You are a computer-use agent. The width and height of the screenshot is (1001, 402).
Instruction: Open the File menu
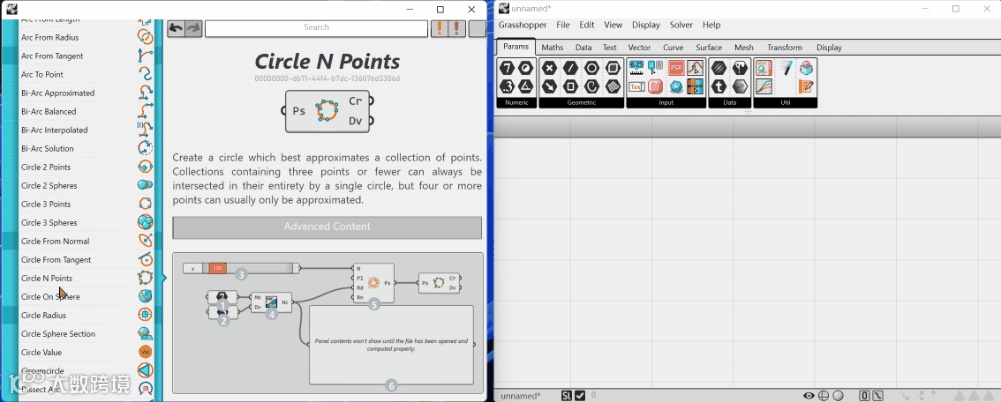point(563,25)
